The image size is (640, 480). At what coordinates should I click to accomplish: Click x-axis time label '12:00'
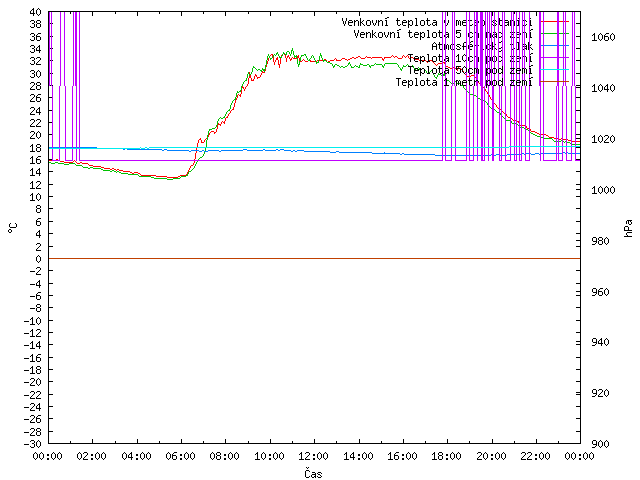tap(313, 456)
